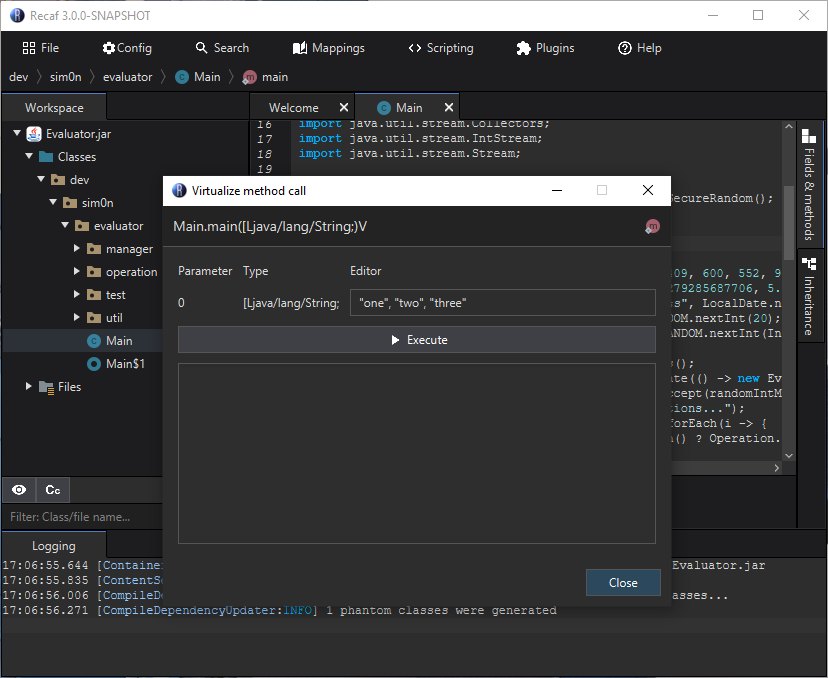Viewport: 828px width, 678px height.
Task: Toggle the eye visibility filter button
Action: point(19,490)
